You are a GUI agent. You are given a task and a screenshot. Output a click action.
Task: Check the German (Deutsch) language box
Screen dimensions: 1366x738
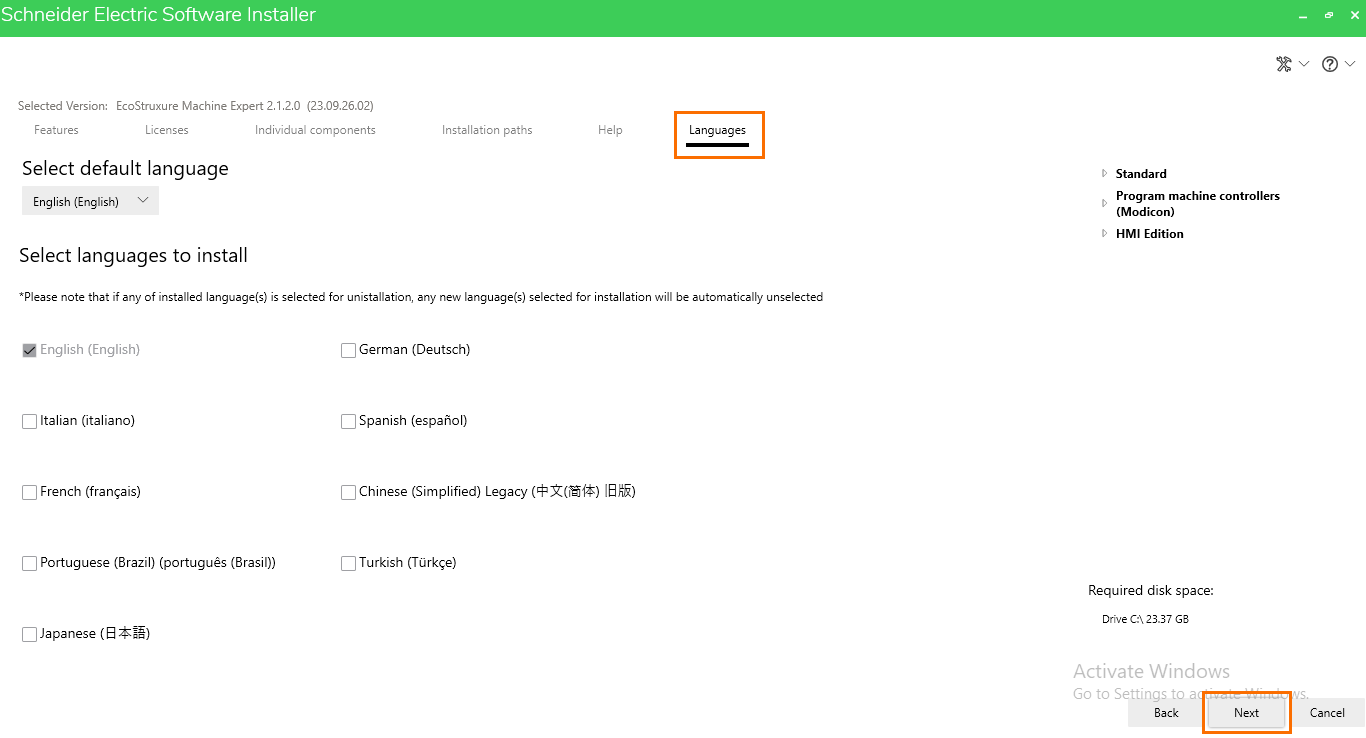pos(348,351)
